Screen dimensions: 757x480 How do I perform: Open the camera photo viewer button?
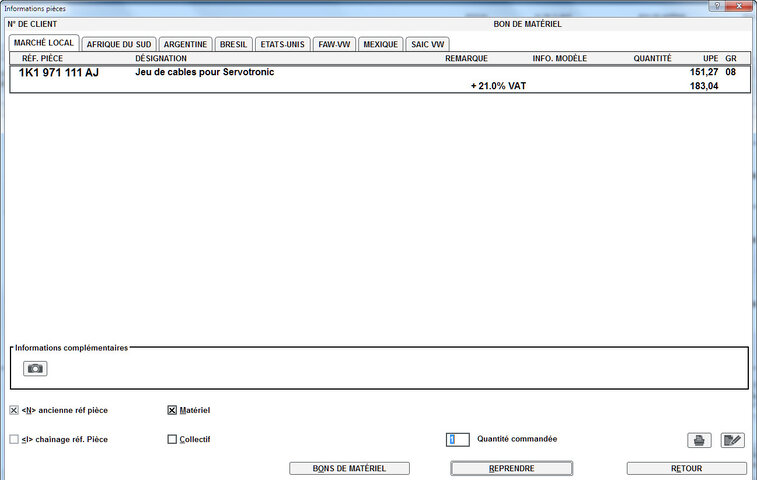tap(35, 368)
